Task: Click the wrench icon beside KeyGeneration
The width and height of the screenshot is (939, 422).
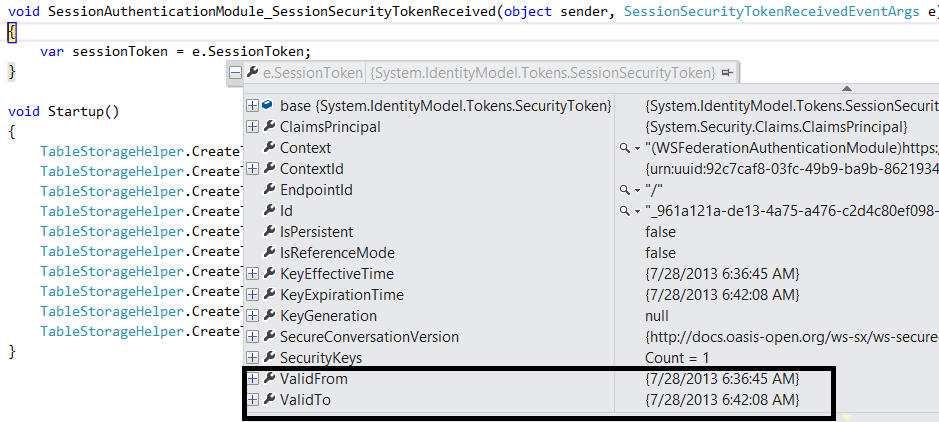Action: (269, 316)
